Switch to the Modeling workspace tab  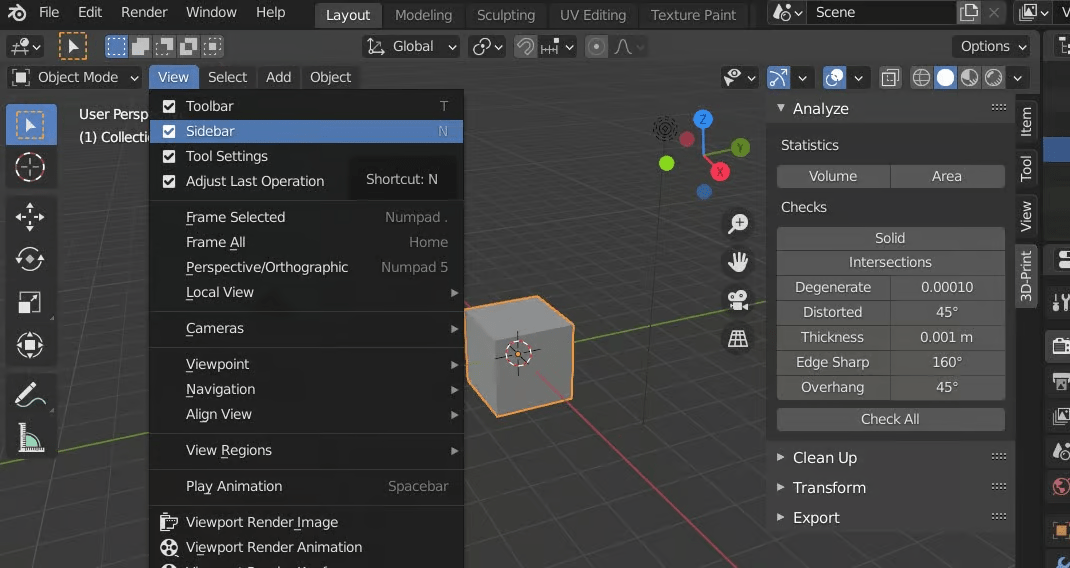pos(423,15)
